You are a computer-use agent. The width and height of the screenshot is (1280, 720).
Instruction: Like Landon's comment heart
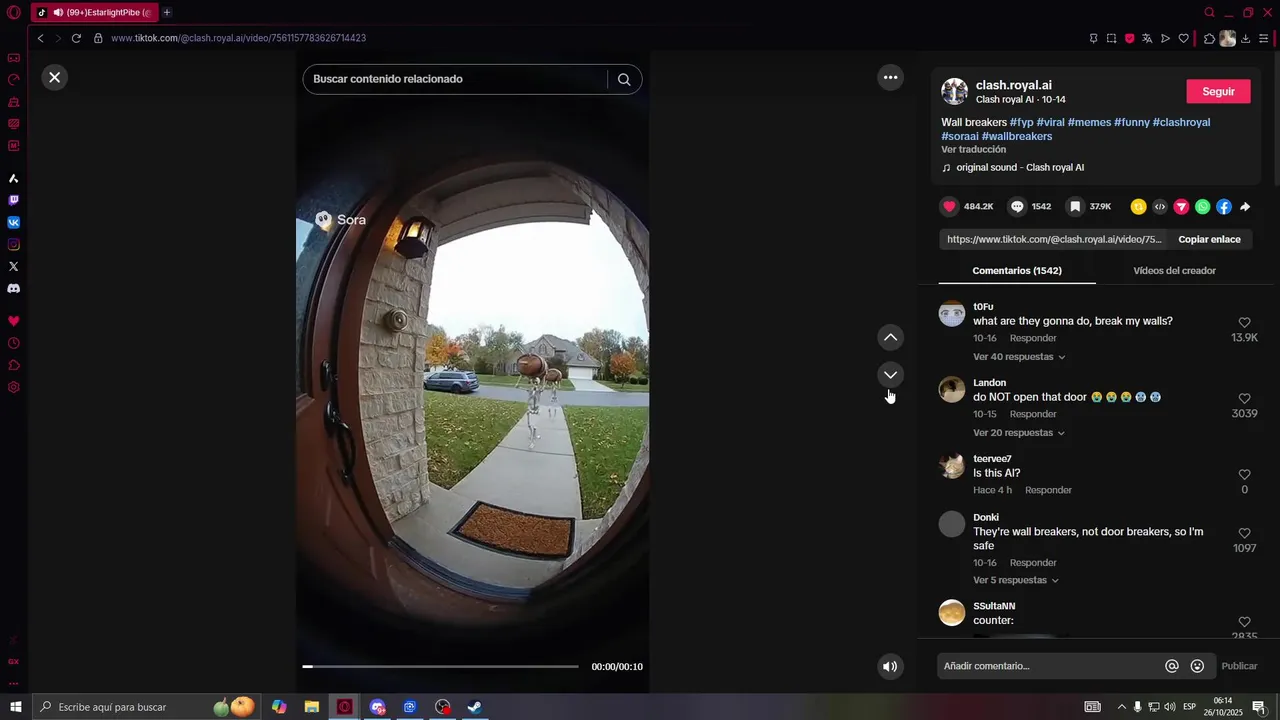[1244, 398]
